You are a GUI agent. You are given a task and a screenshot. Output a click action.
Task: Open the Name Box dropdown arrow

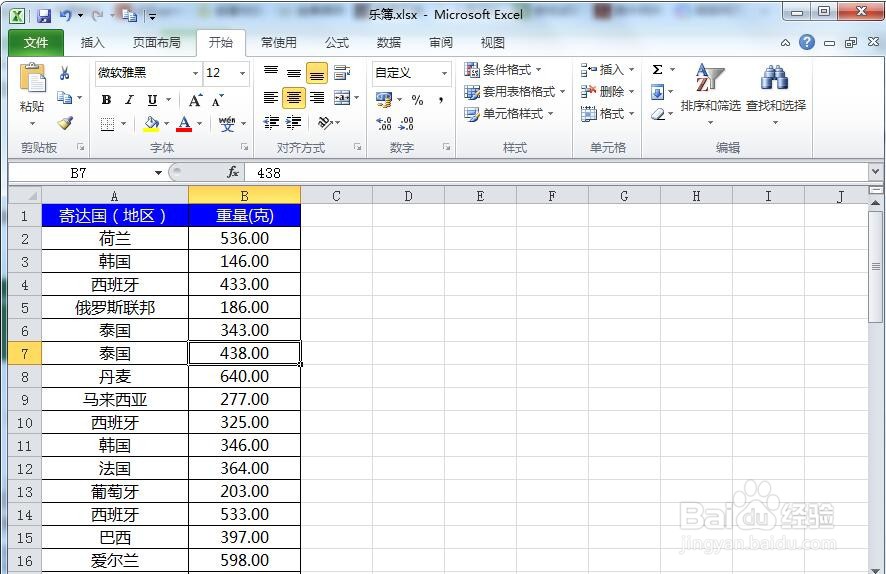point(158,173)
